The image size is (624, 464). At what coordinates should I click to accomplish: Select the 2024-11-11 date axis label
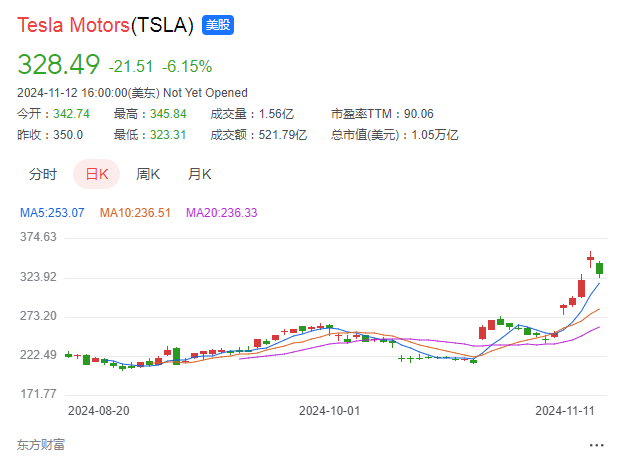tap(565, 410)
